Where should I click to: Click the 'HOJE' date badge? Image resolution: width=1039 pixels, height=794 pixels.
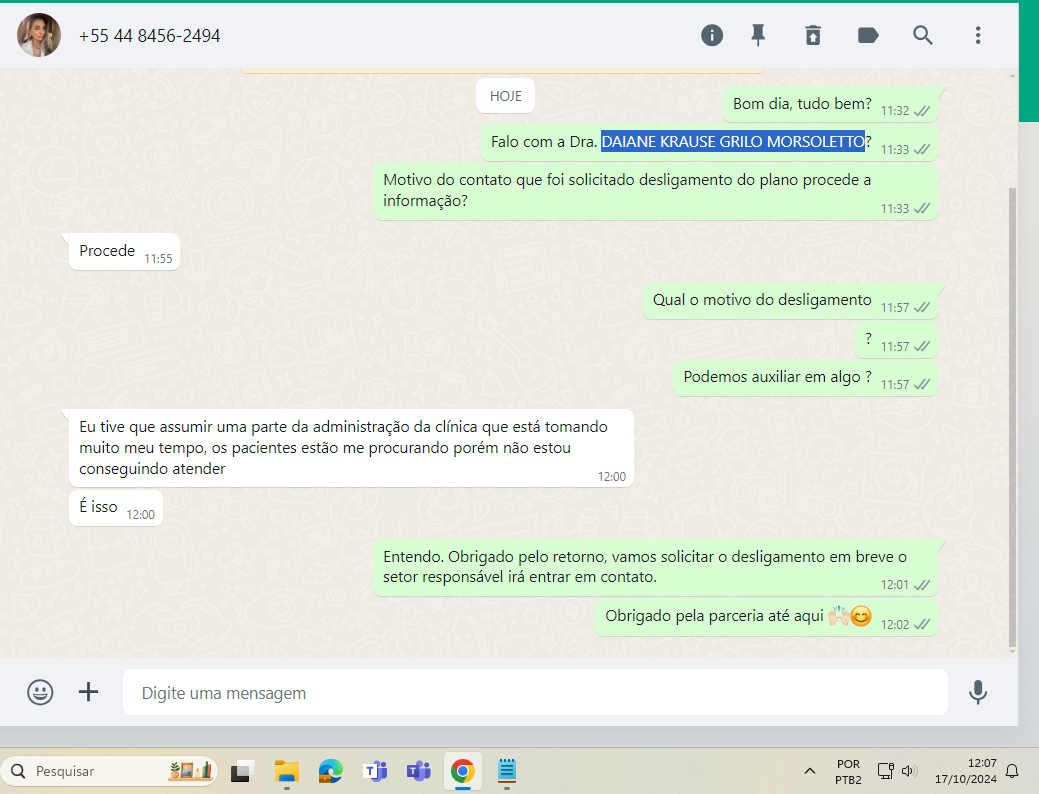(x=506, y=96)
